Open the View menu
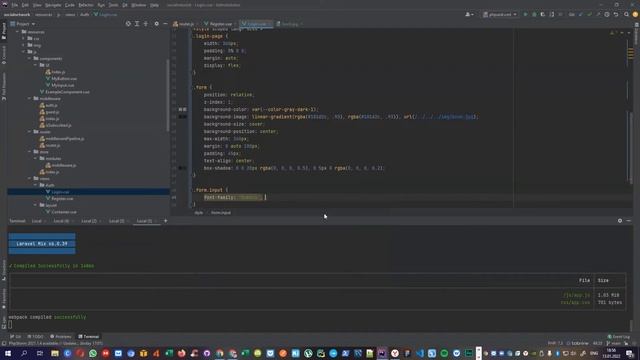The image size is (640, 360). click(37, 5)
